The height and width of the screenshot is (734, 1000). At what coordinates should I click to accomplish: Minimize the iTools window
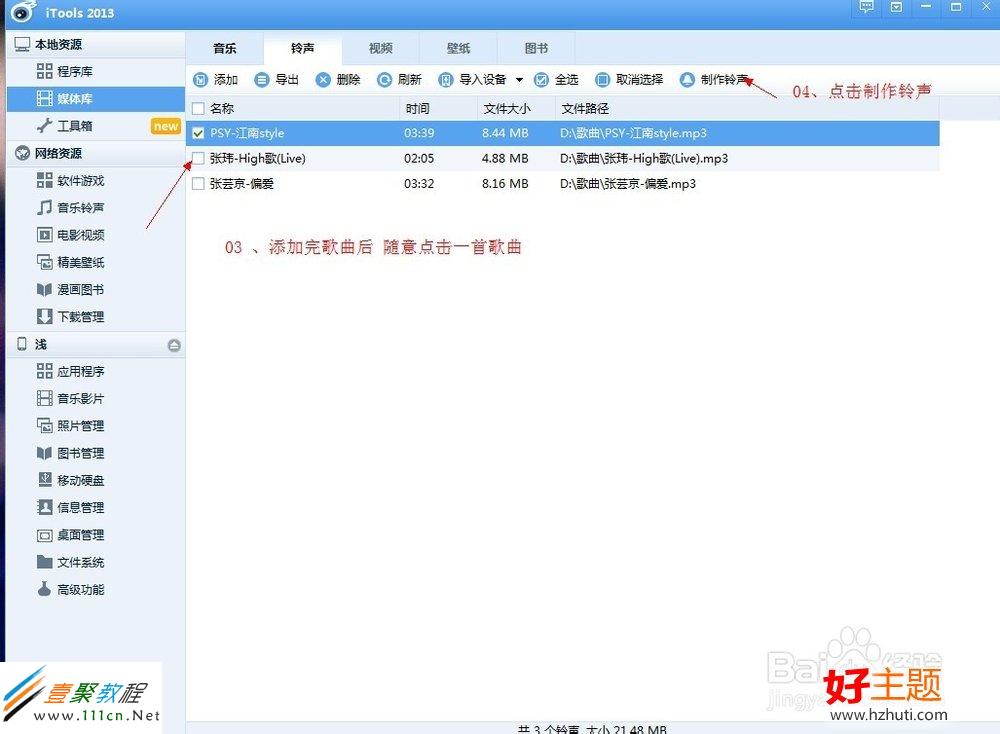[926, 7]
